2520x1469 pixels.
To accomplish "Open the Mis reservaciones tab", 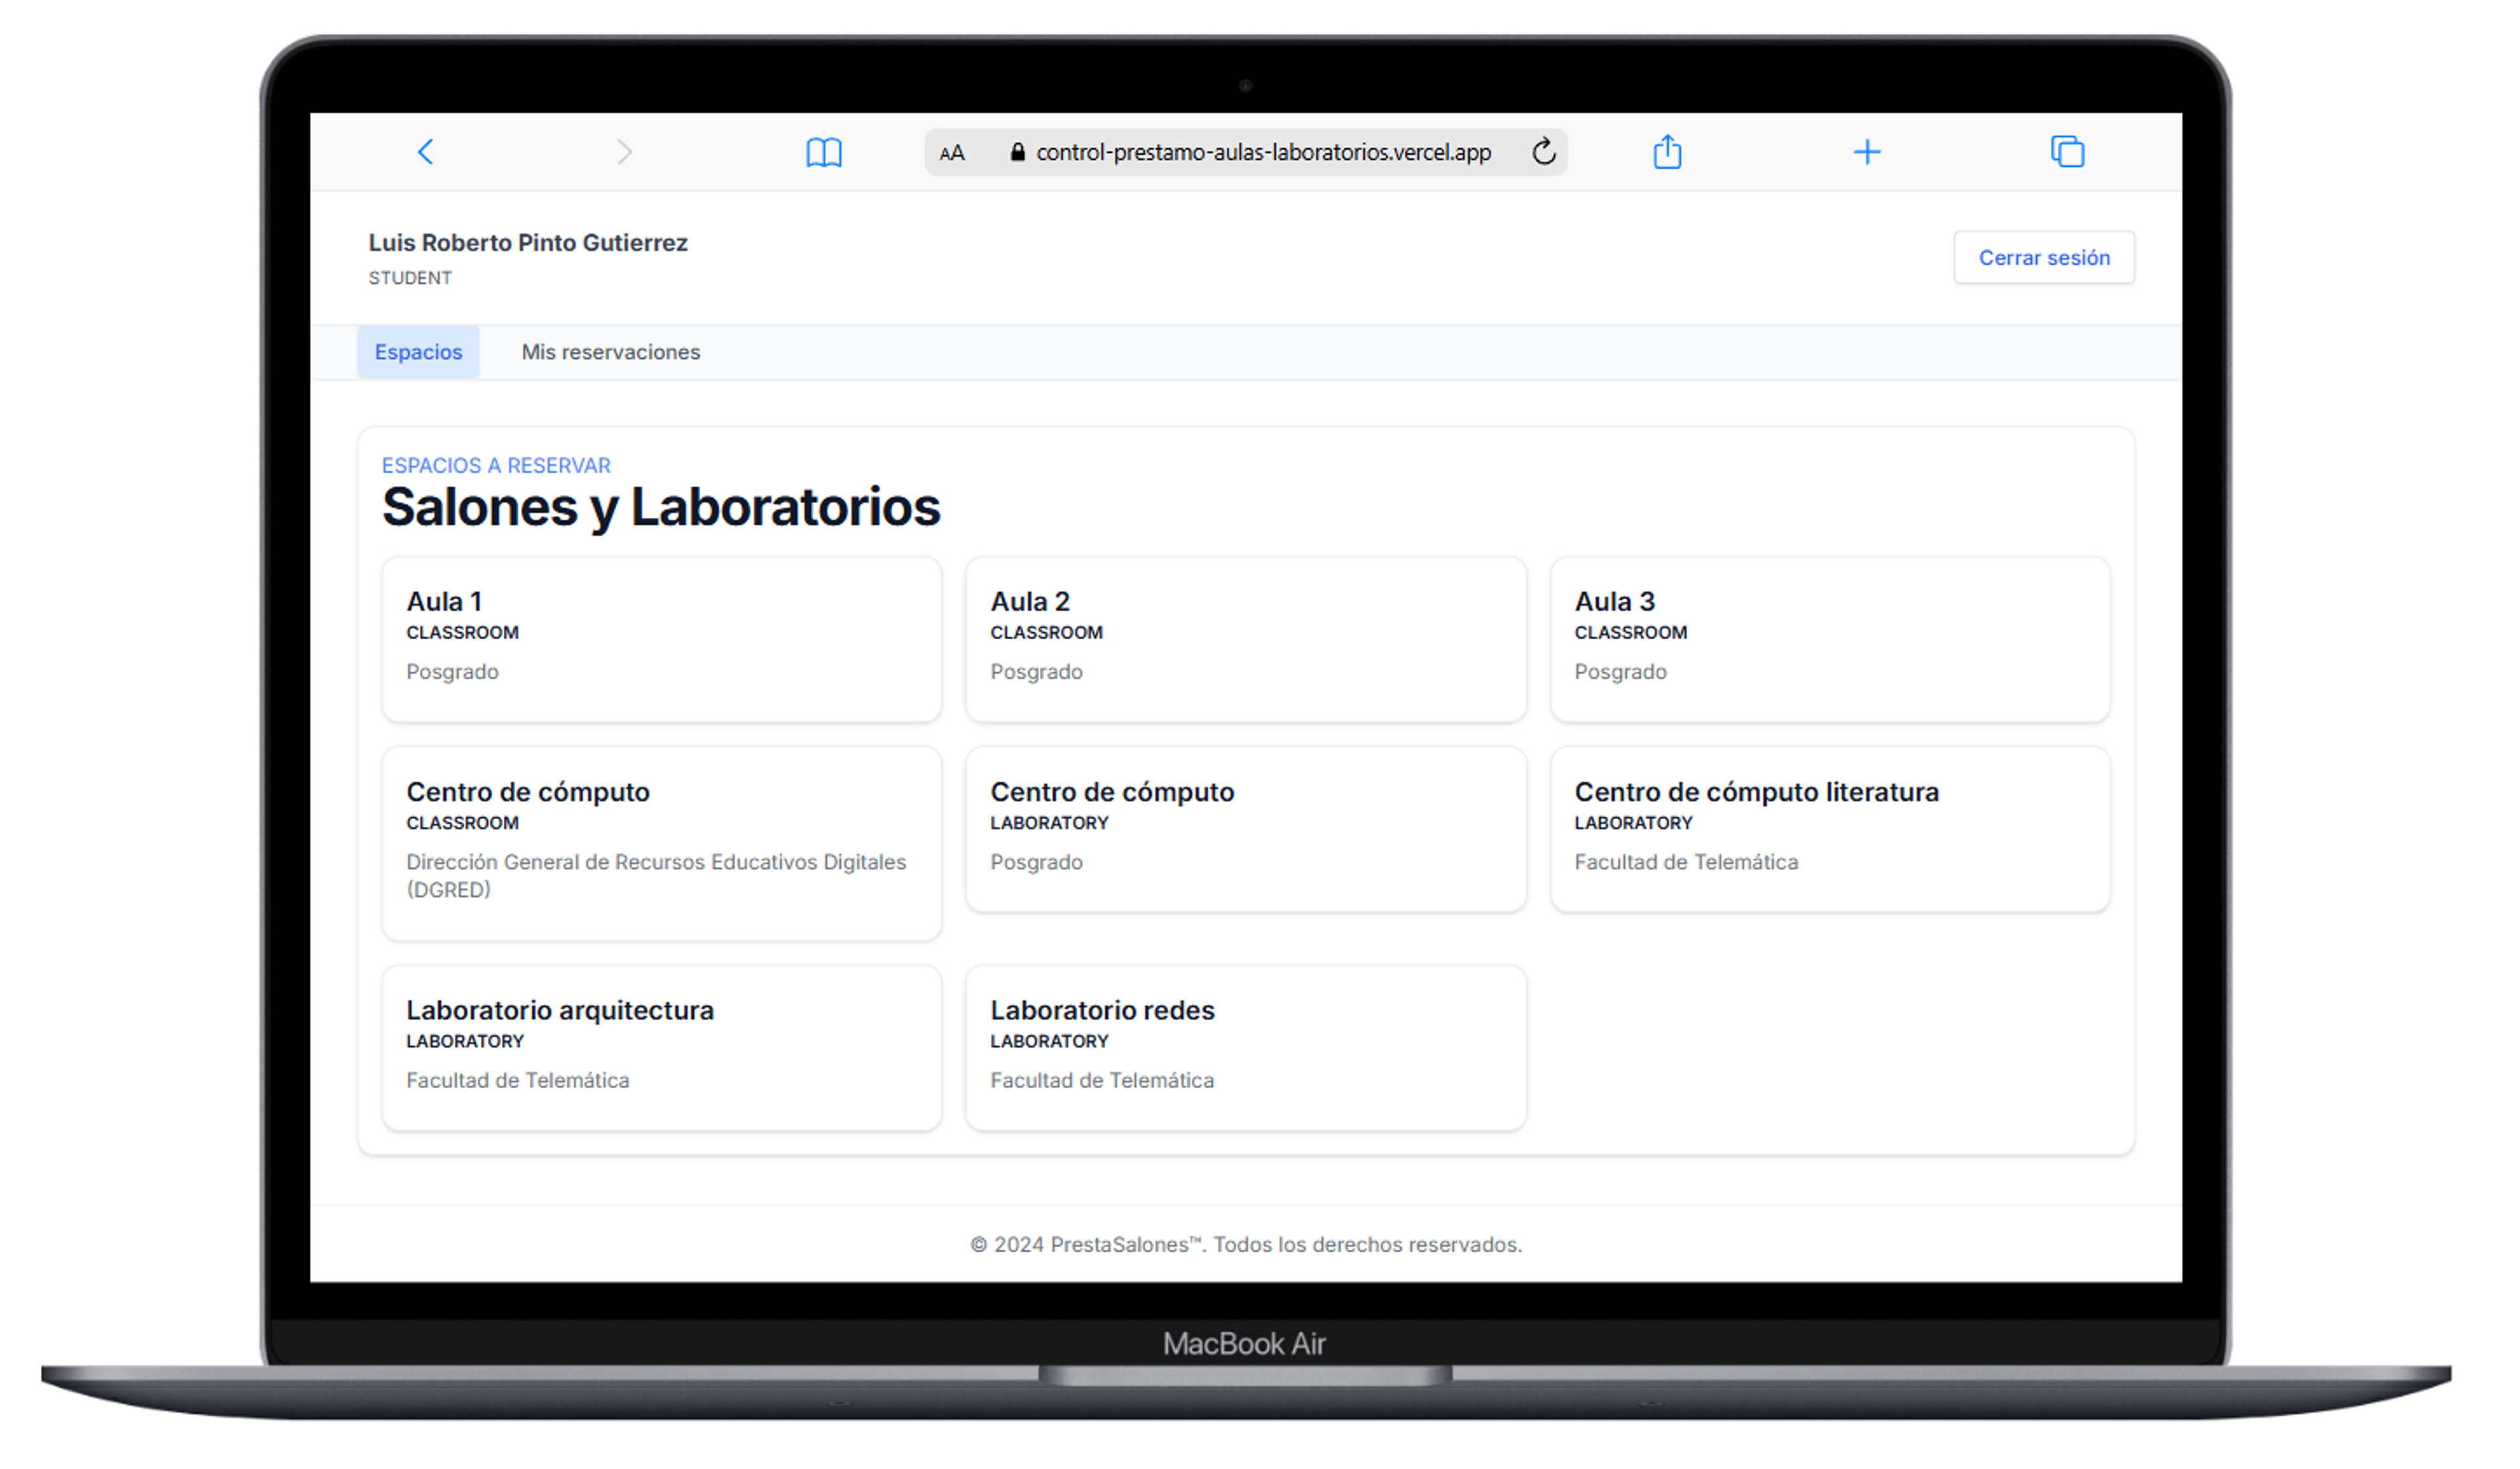I will pos(610,351).
